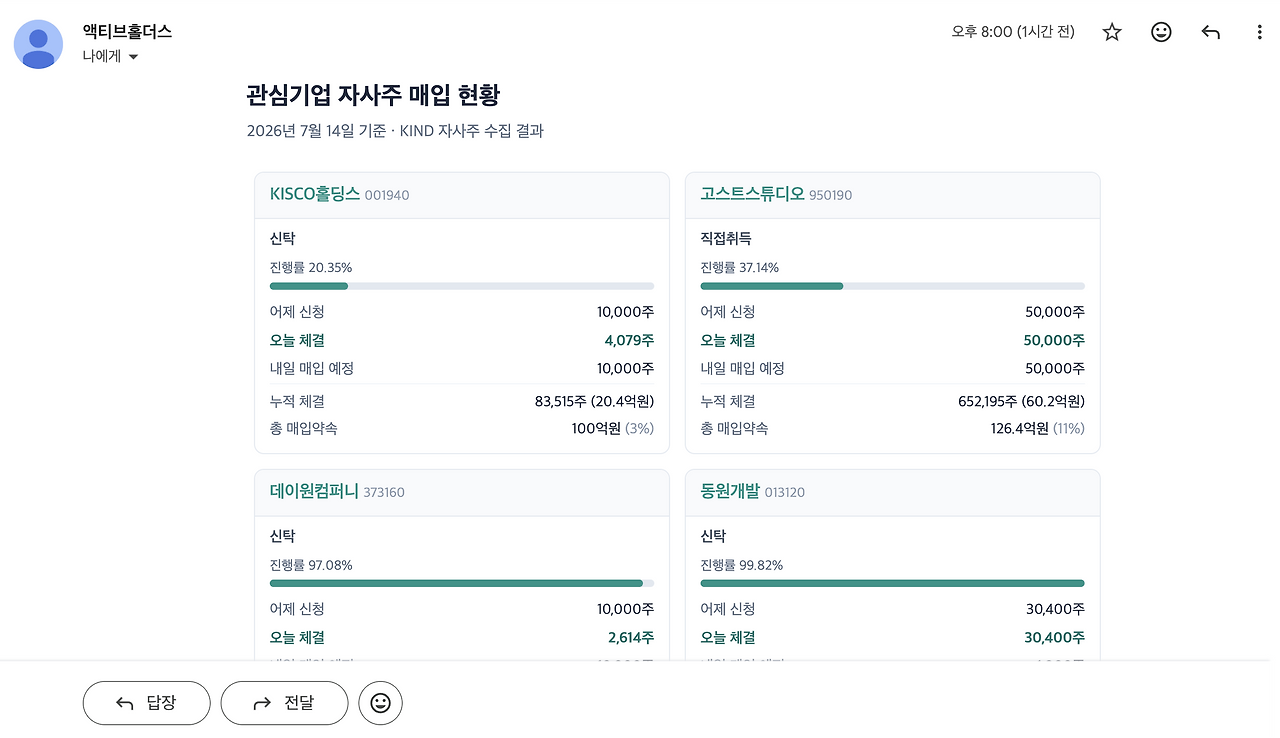The width and height of the screenshot is (1280, 738).
Task: Star this email from 액티브홀더스
Action: (x=1112, y=32)
